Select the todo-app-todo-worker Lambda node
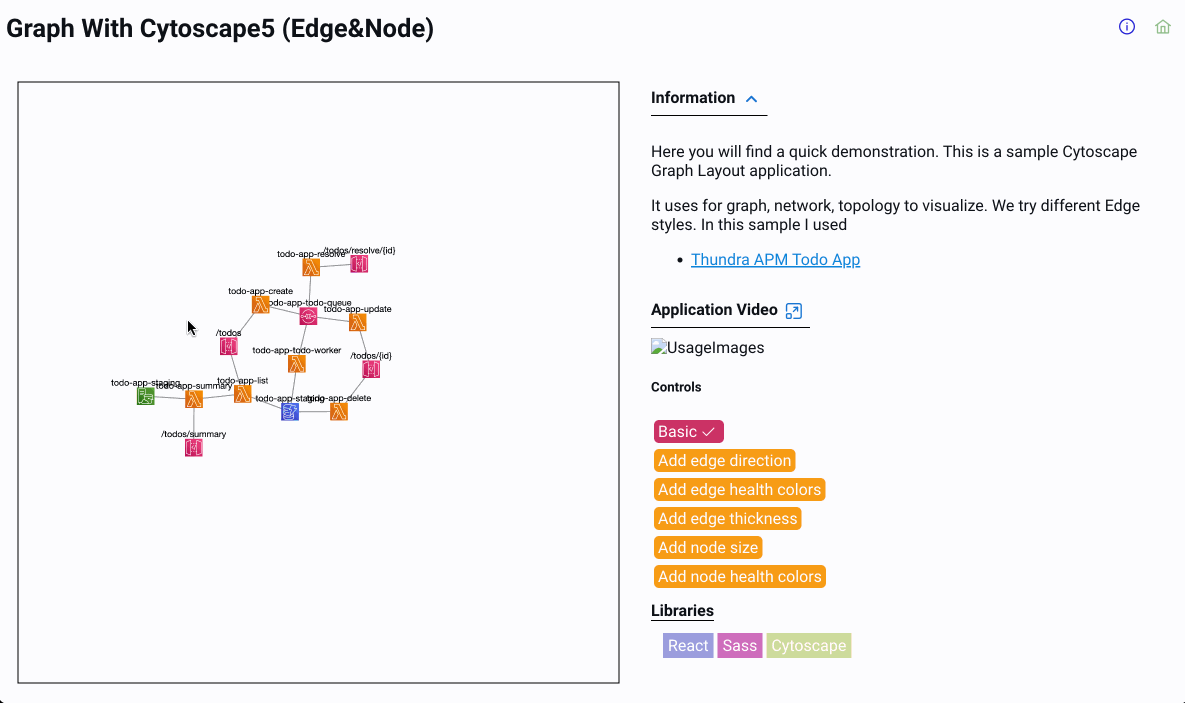This screenshot has width=1185, height=703. [x=296, y=364]
